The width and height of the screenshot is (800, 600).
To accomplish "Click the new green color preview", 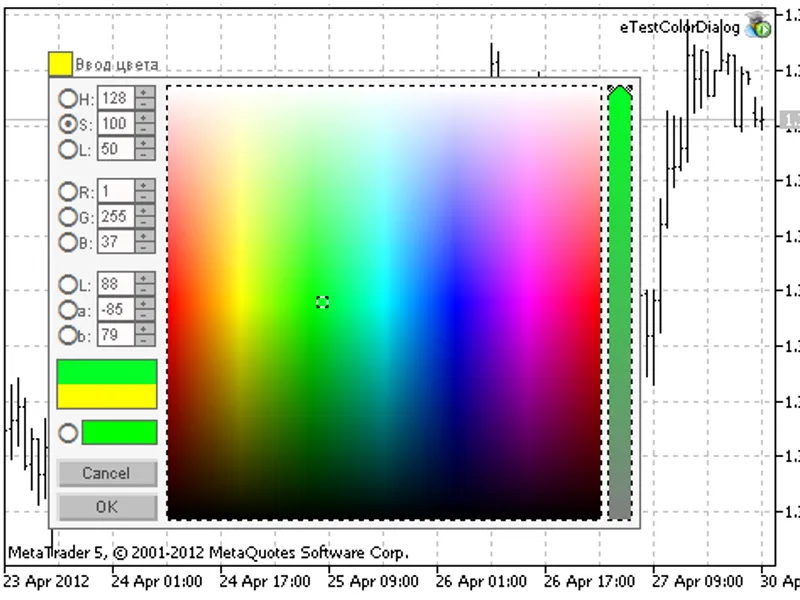I will [107, 372].
